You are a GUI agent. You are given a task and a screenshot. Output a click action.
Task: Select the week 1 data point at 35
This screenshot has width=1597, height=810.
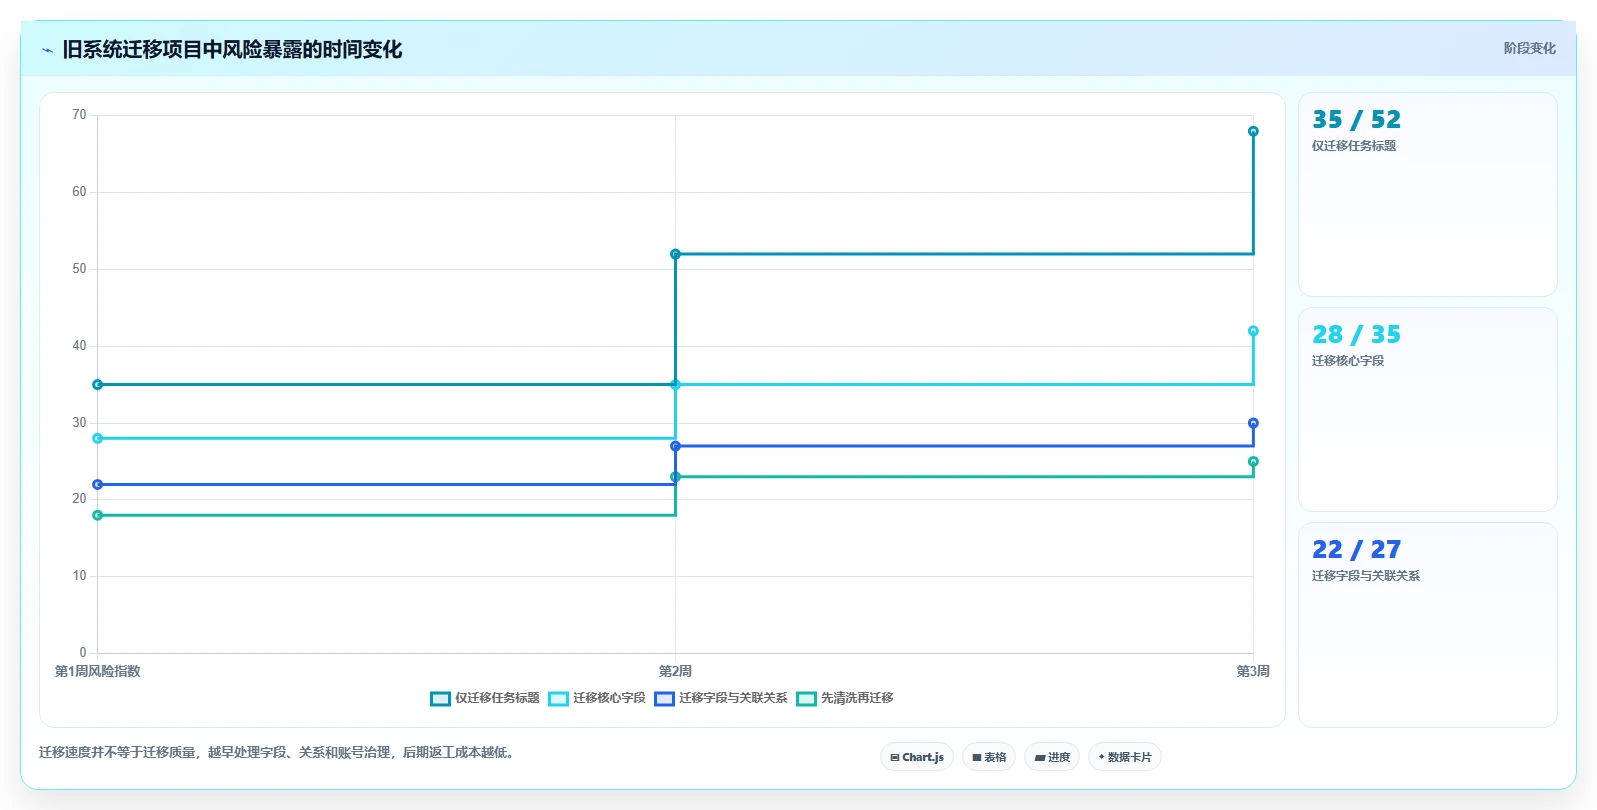97,384
